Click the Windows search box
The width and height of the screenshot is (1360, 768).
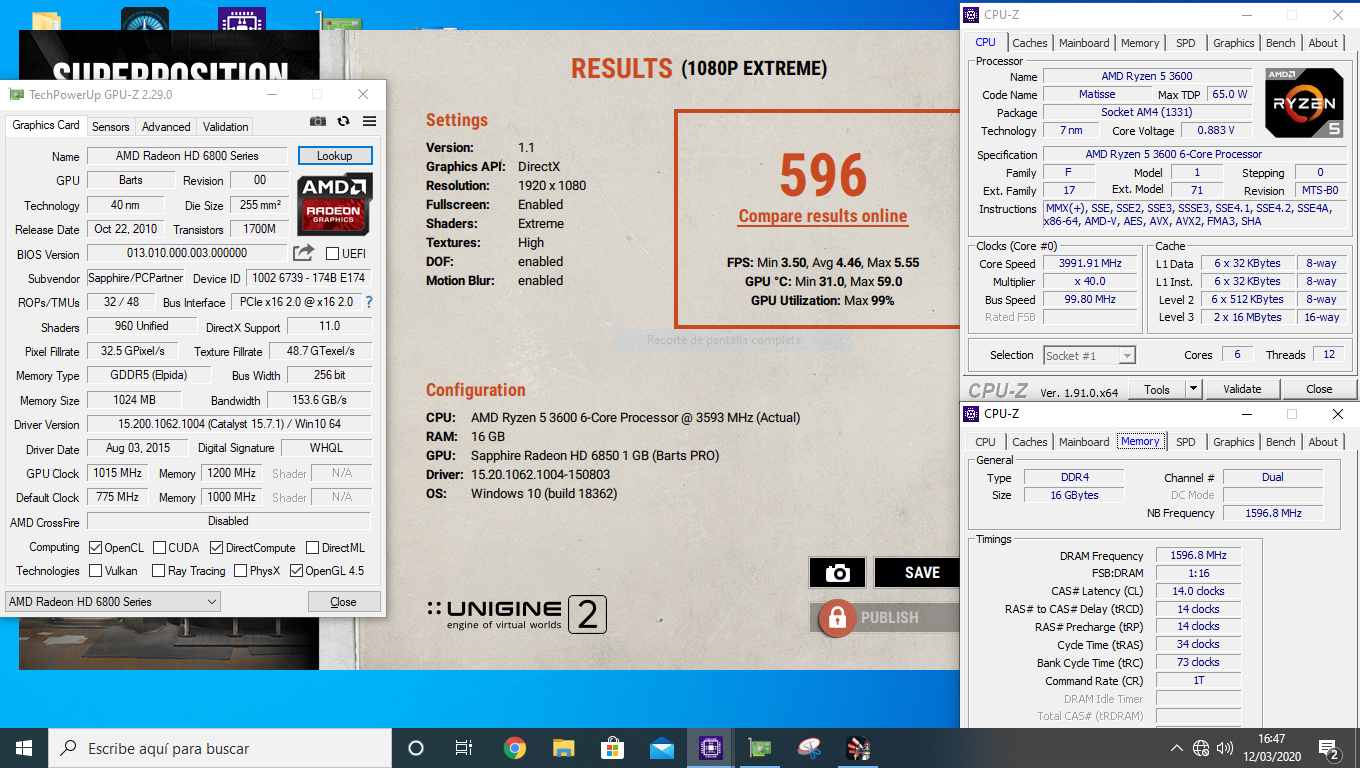click(x=220, y=748)
